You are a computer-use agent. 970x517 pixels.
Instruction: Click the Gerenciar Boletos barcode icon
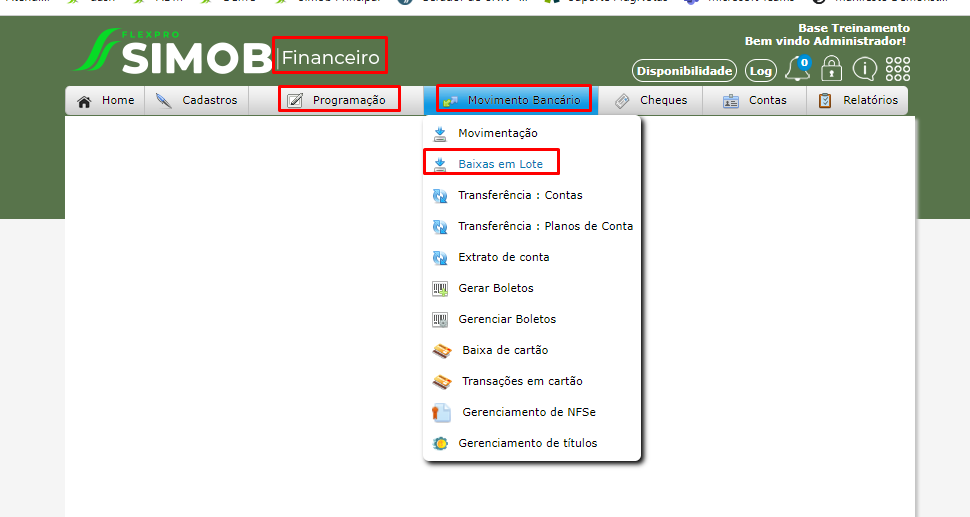tap(440, 319)
